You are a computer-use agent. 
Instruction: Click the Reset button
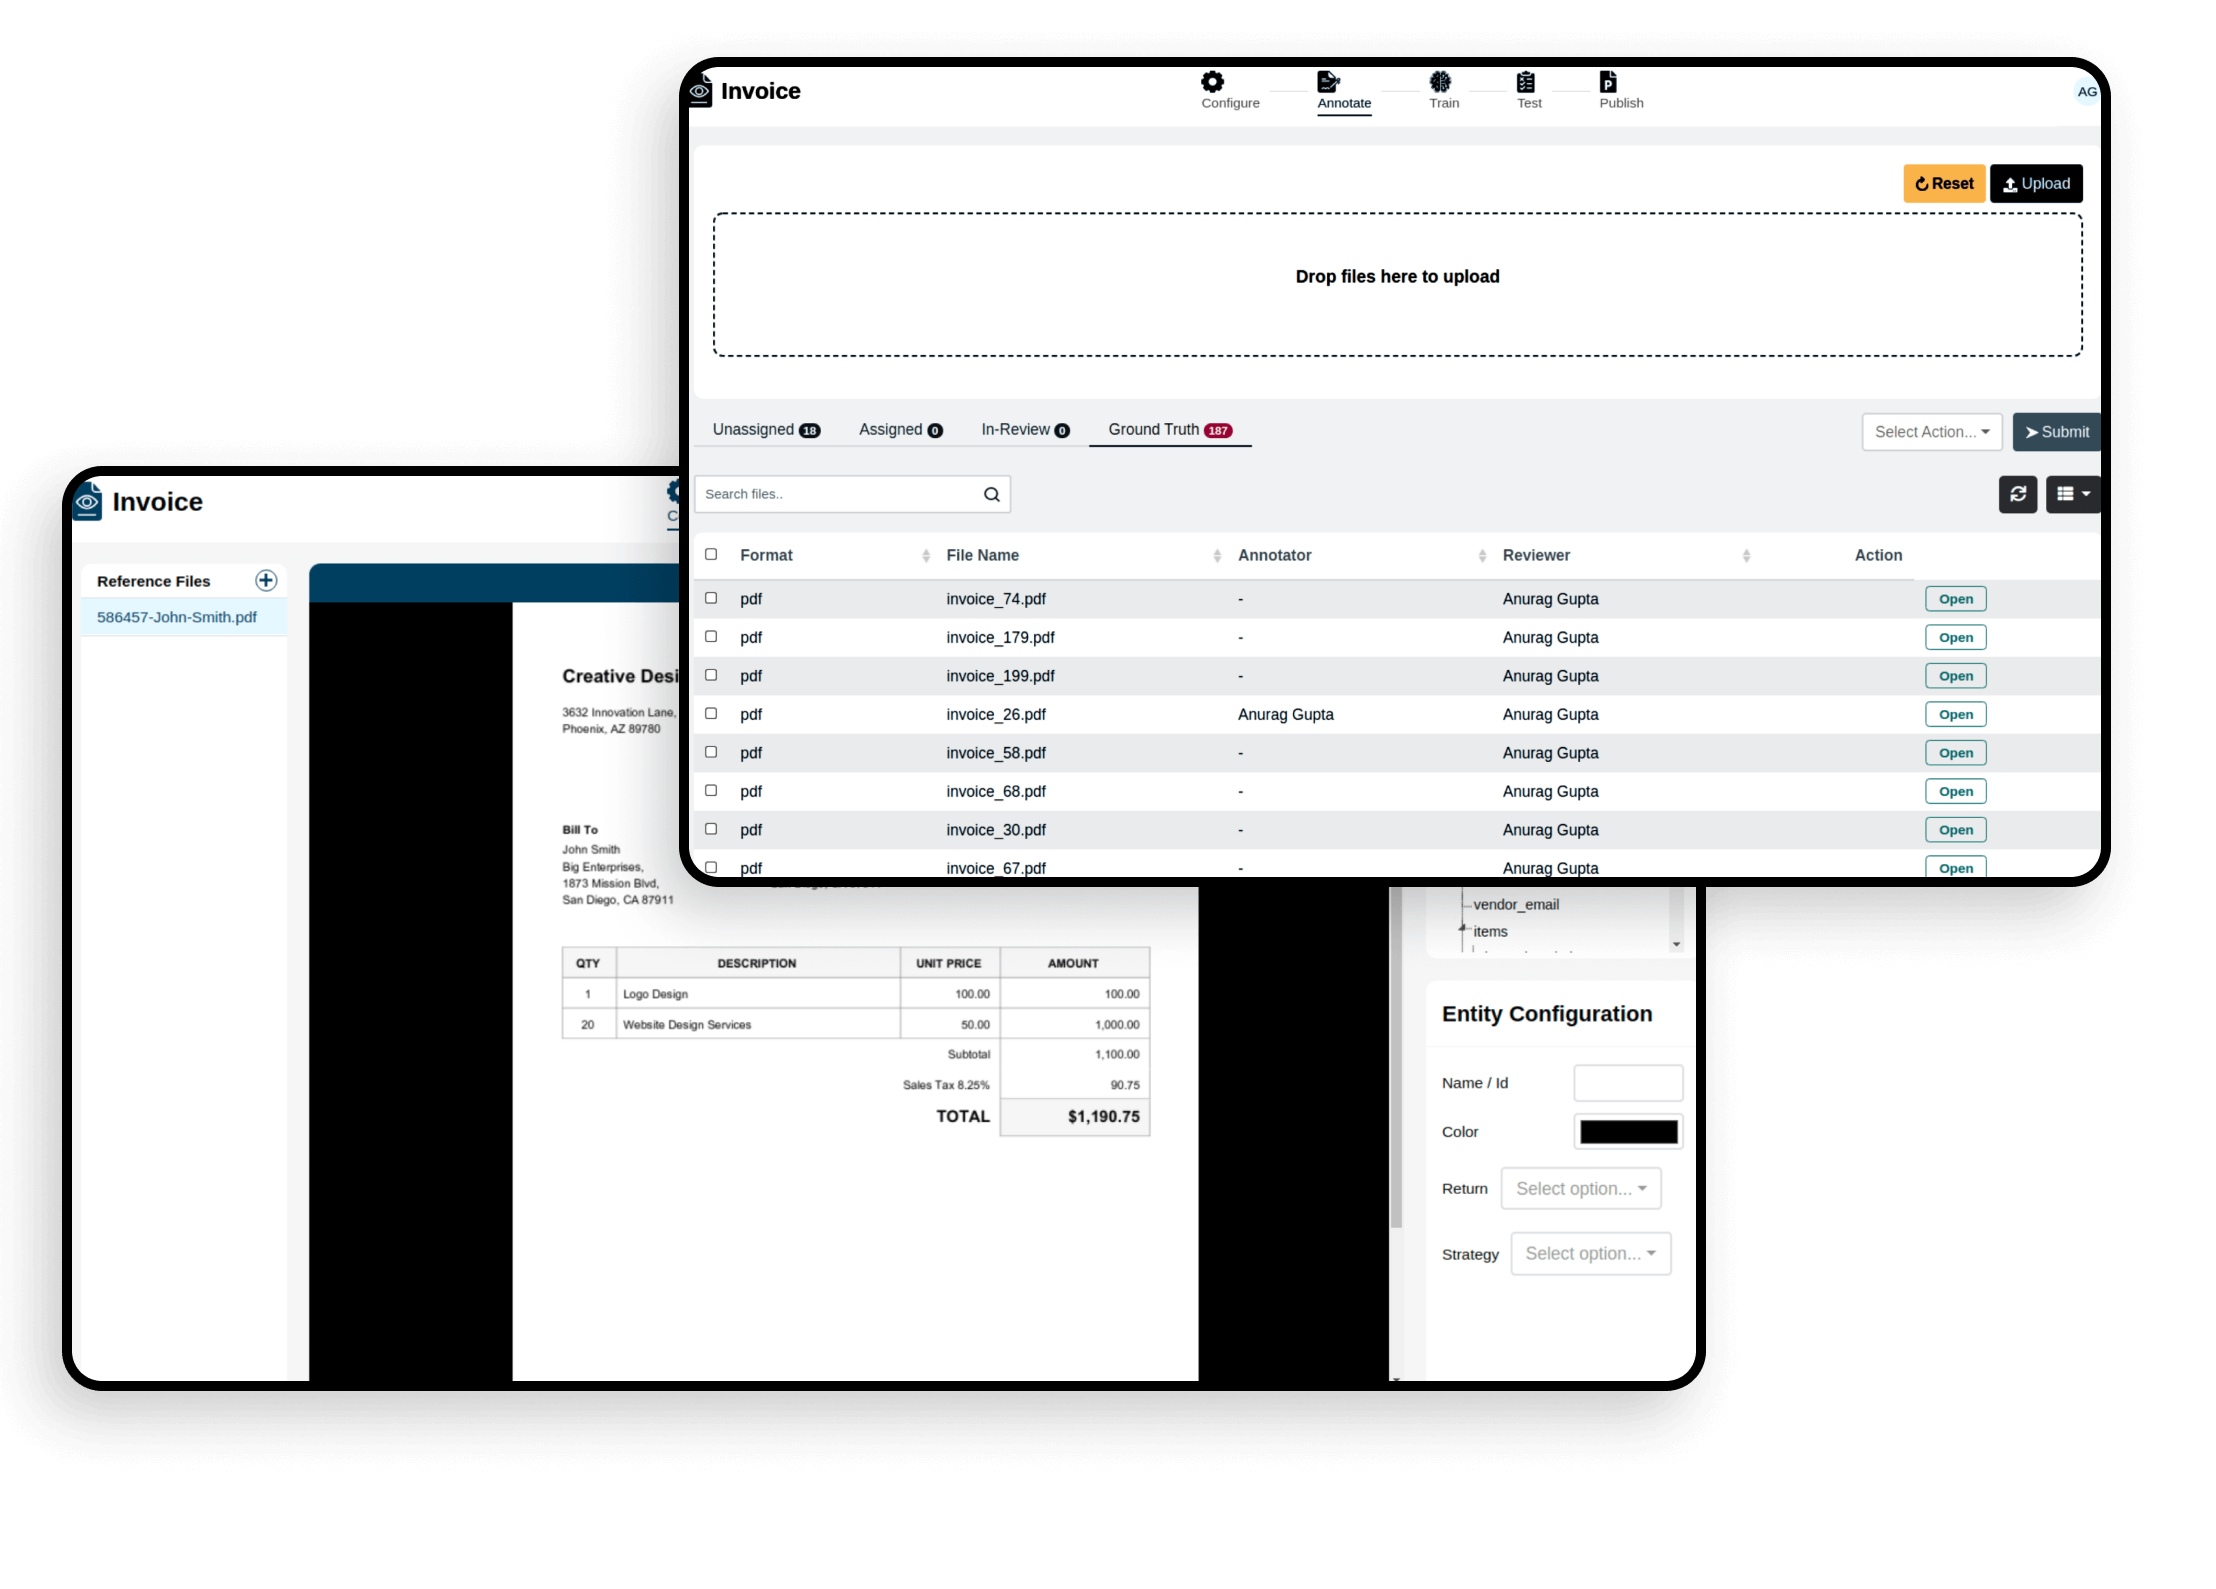1944,184
